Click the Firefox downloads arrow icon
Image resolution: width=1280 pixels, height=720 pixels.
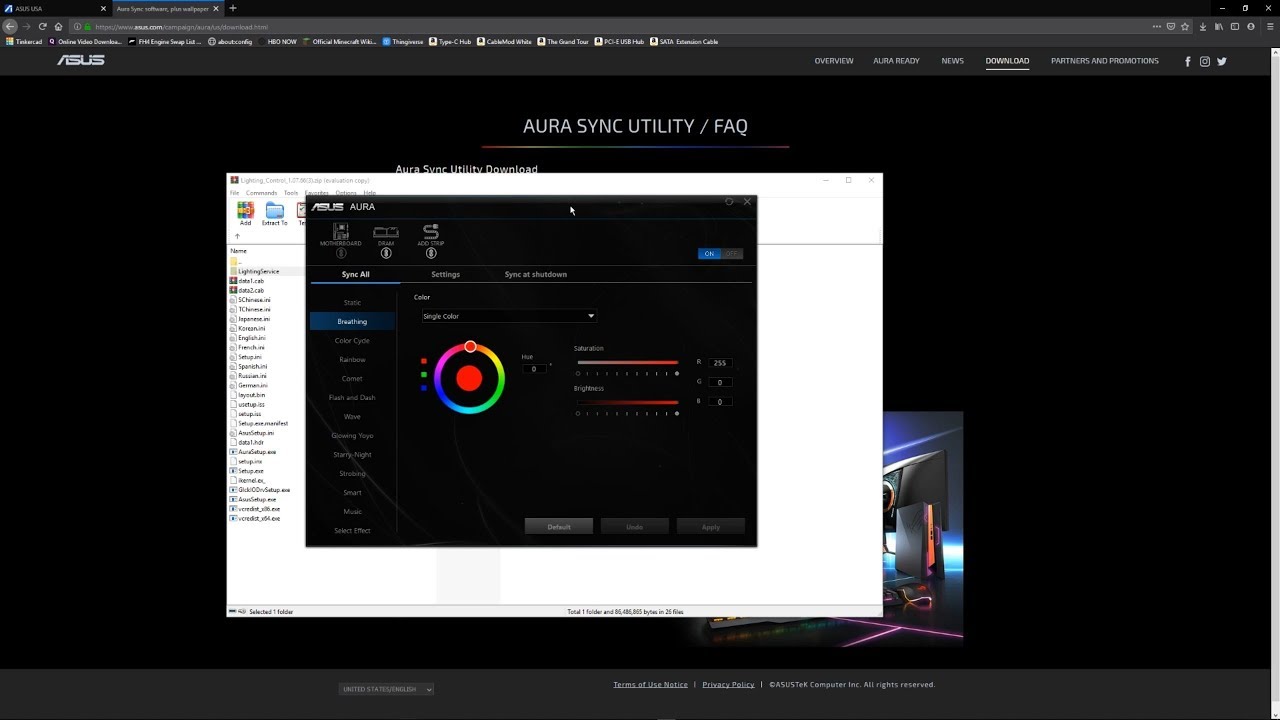pos(1202,26)
